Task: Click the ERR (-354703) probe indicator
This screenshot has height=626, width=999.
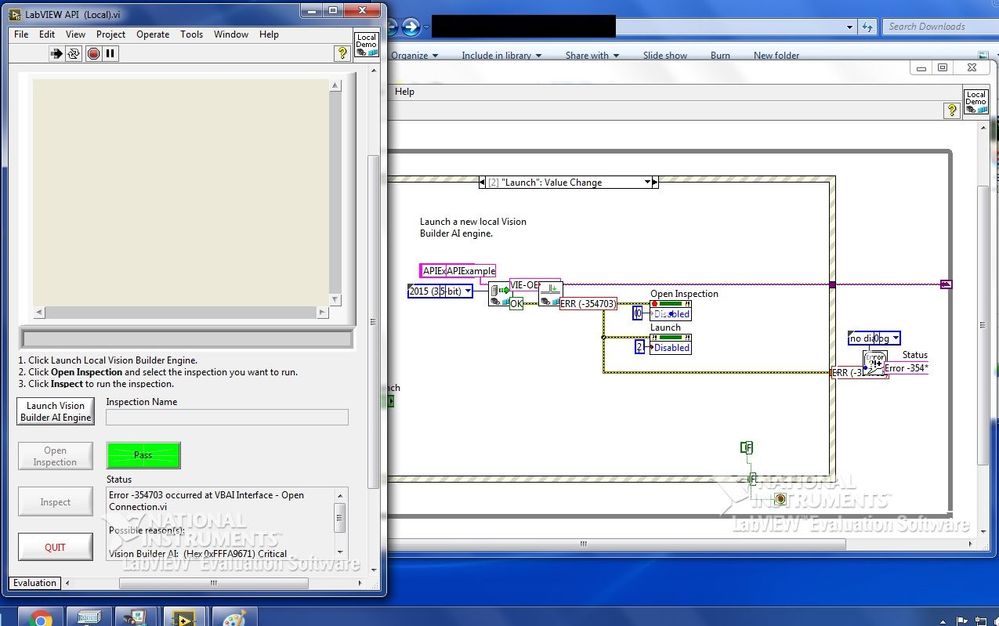Action: pyautogui.click(x=588, y=304)
